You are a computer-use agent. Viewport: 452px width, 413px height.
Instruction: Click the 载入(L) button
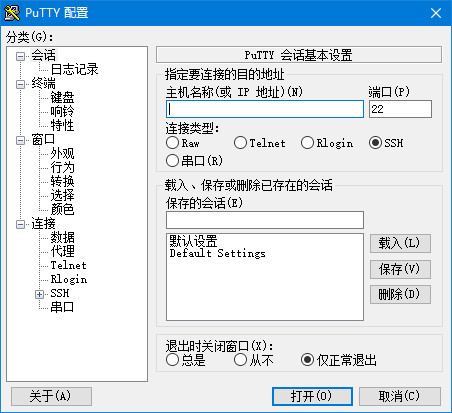click(400, 243)
